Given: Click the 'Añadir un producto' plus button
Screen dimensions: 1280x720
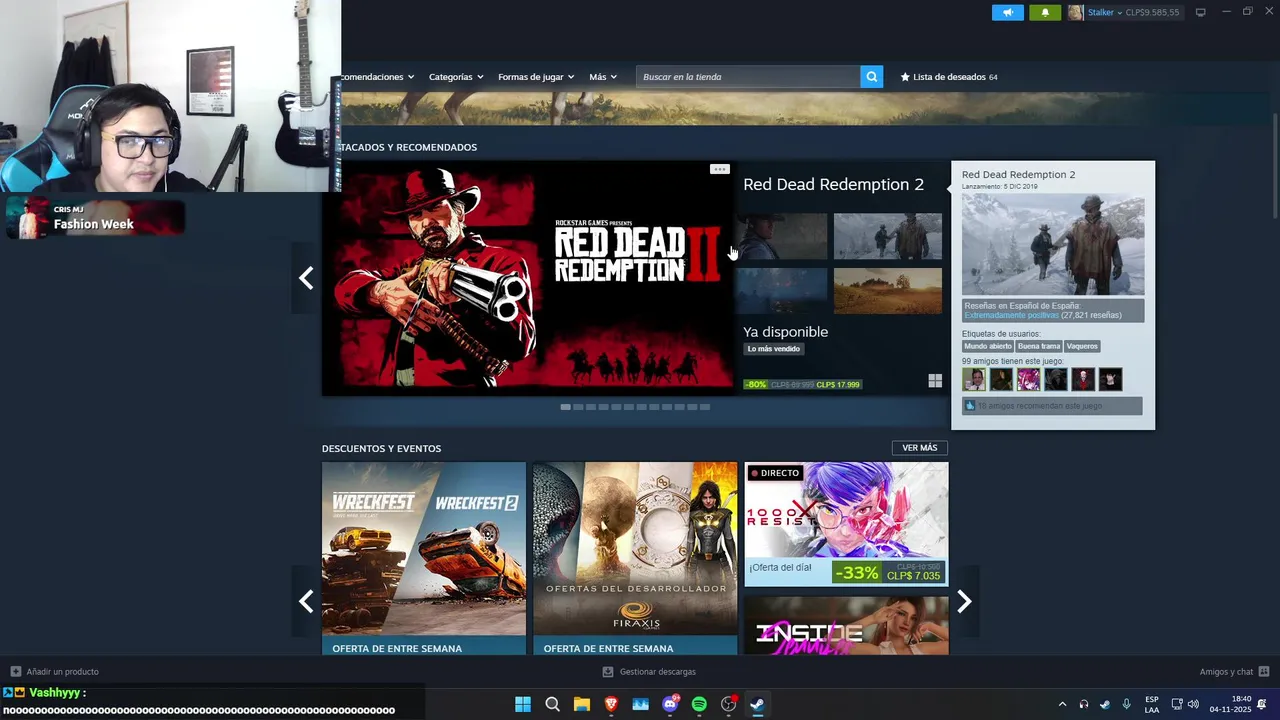Looking at the screenshot, I should coord(15,672).
